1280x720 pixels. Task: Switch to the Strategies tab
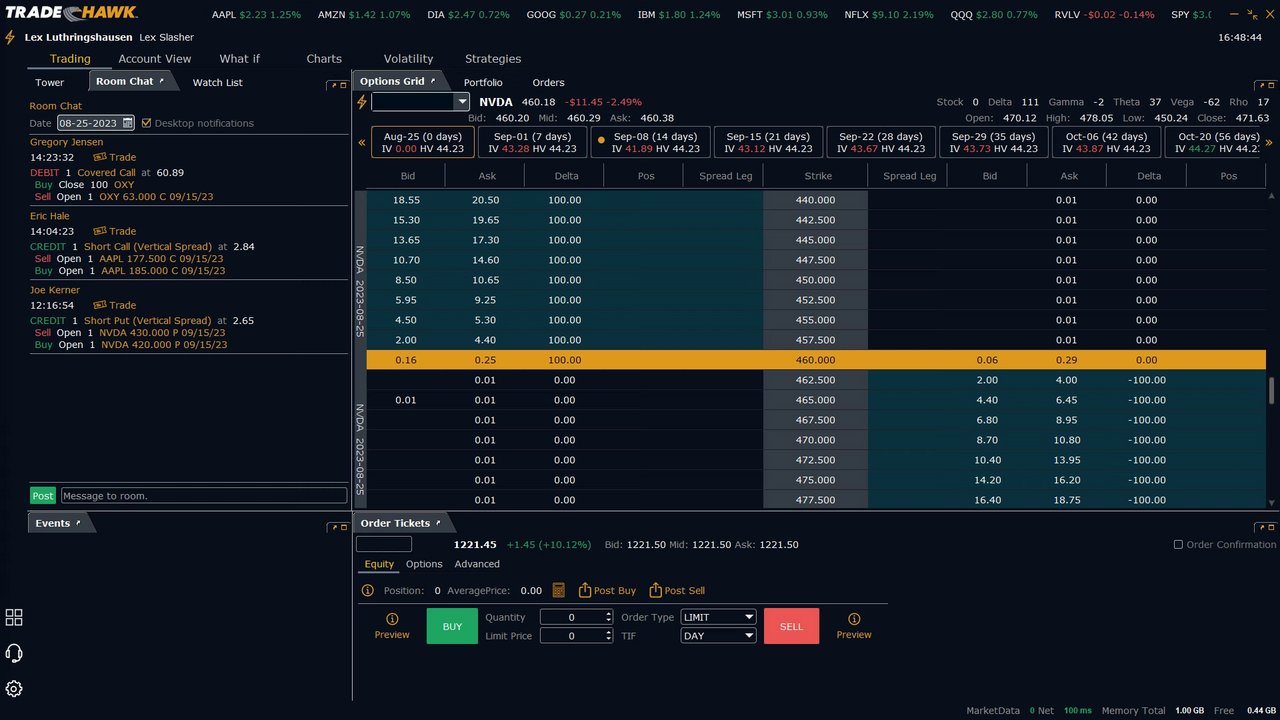point(493,59)
